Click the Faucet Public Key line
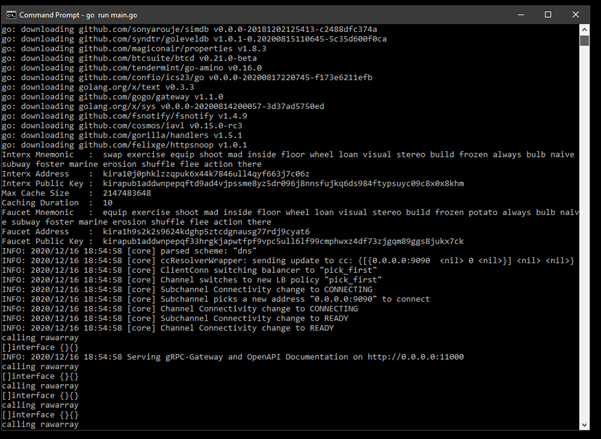The height and width of the screenshot is (439, 601). click(233, 241)
